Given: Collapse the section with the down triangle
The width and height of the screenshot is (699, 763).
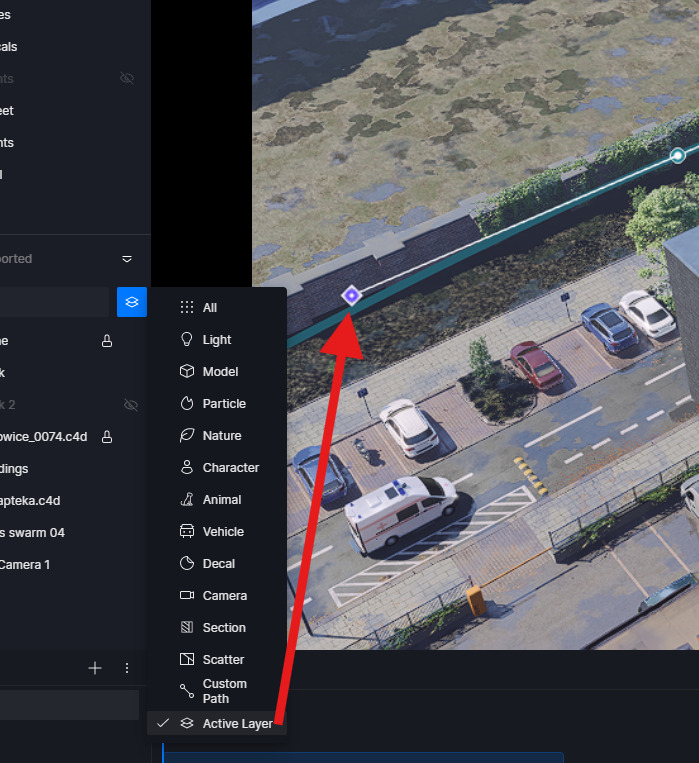Looking at the screenshot, I should (127, 259).
